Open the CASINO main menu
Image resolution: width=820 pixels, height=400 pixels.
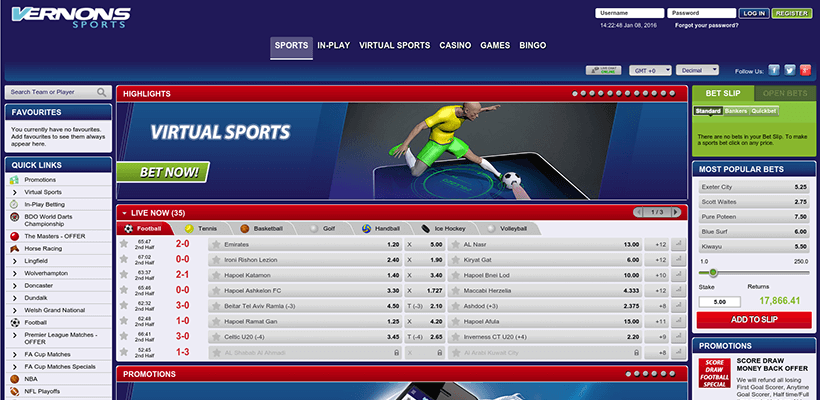[x=455, y=45]
